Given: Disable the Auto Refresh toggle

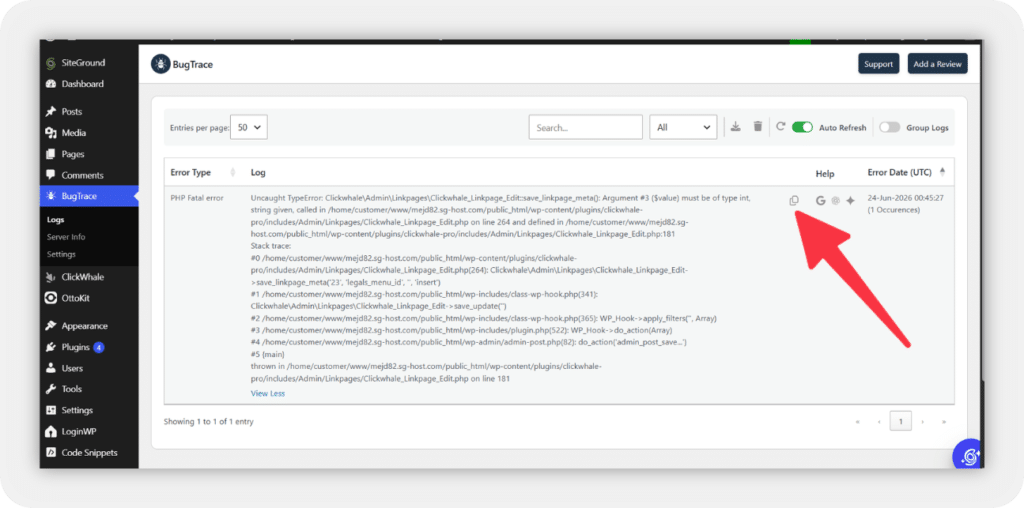Looking at the screenshot, I should (802, 127).
